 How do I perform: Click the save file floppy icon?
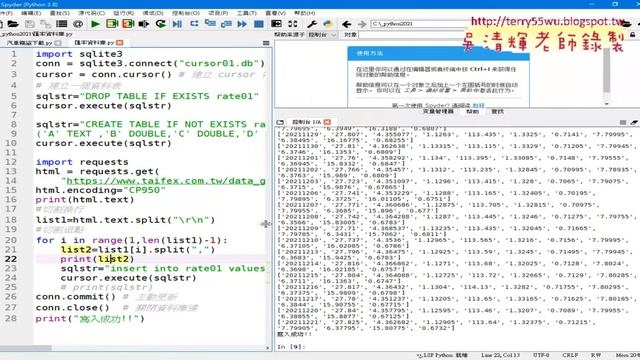click(30, 24)
